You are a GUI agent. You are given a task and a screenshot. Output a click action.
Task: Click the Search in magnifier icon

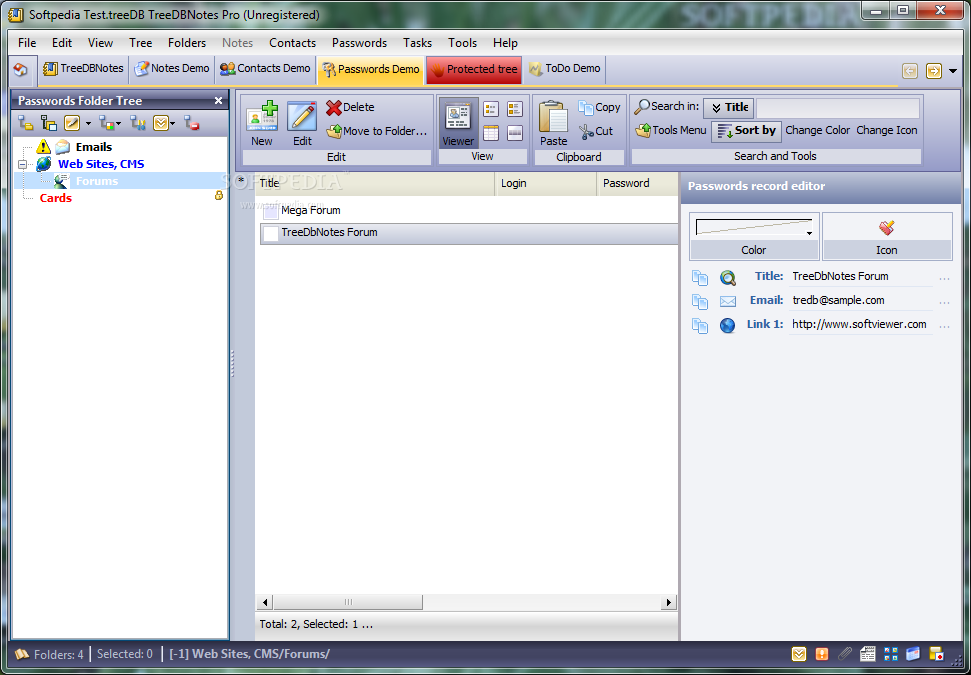tap(642, 107)
